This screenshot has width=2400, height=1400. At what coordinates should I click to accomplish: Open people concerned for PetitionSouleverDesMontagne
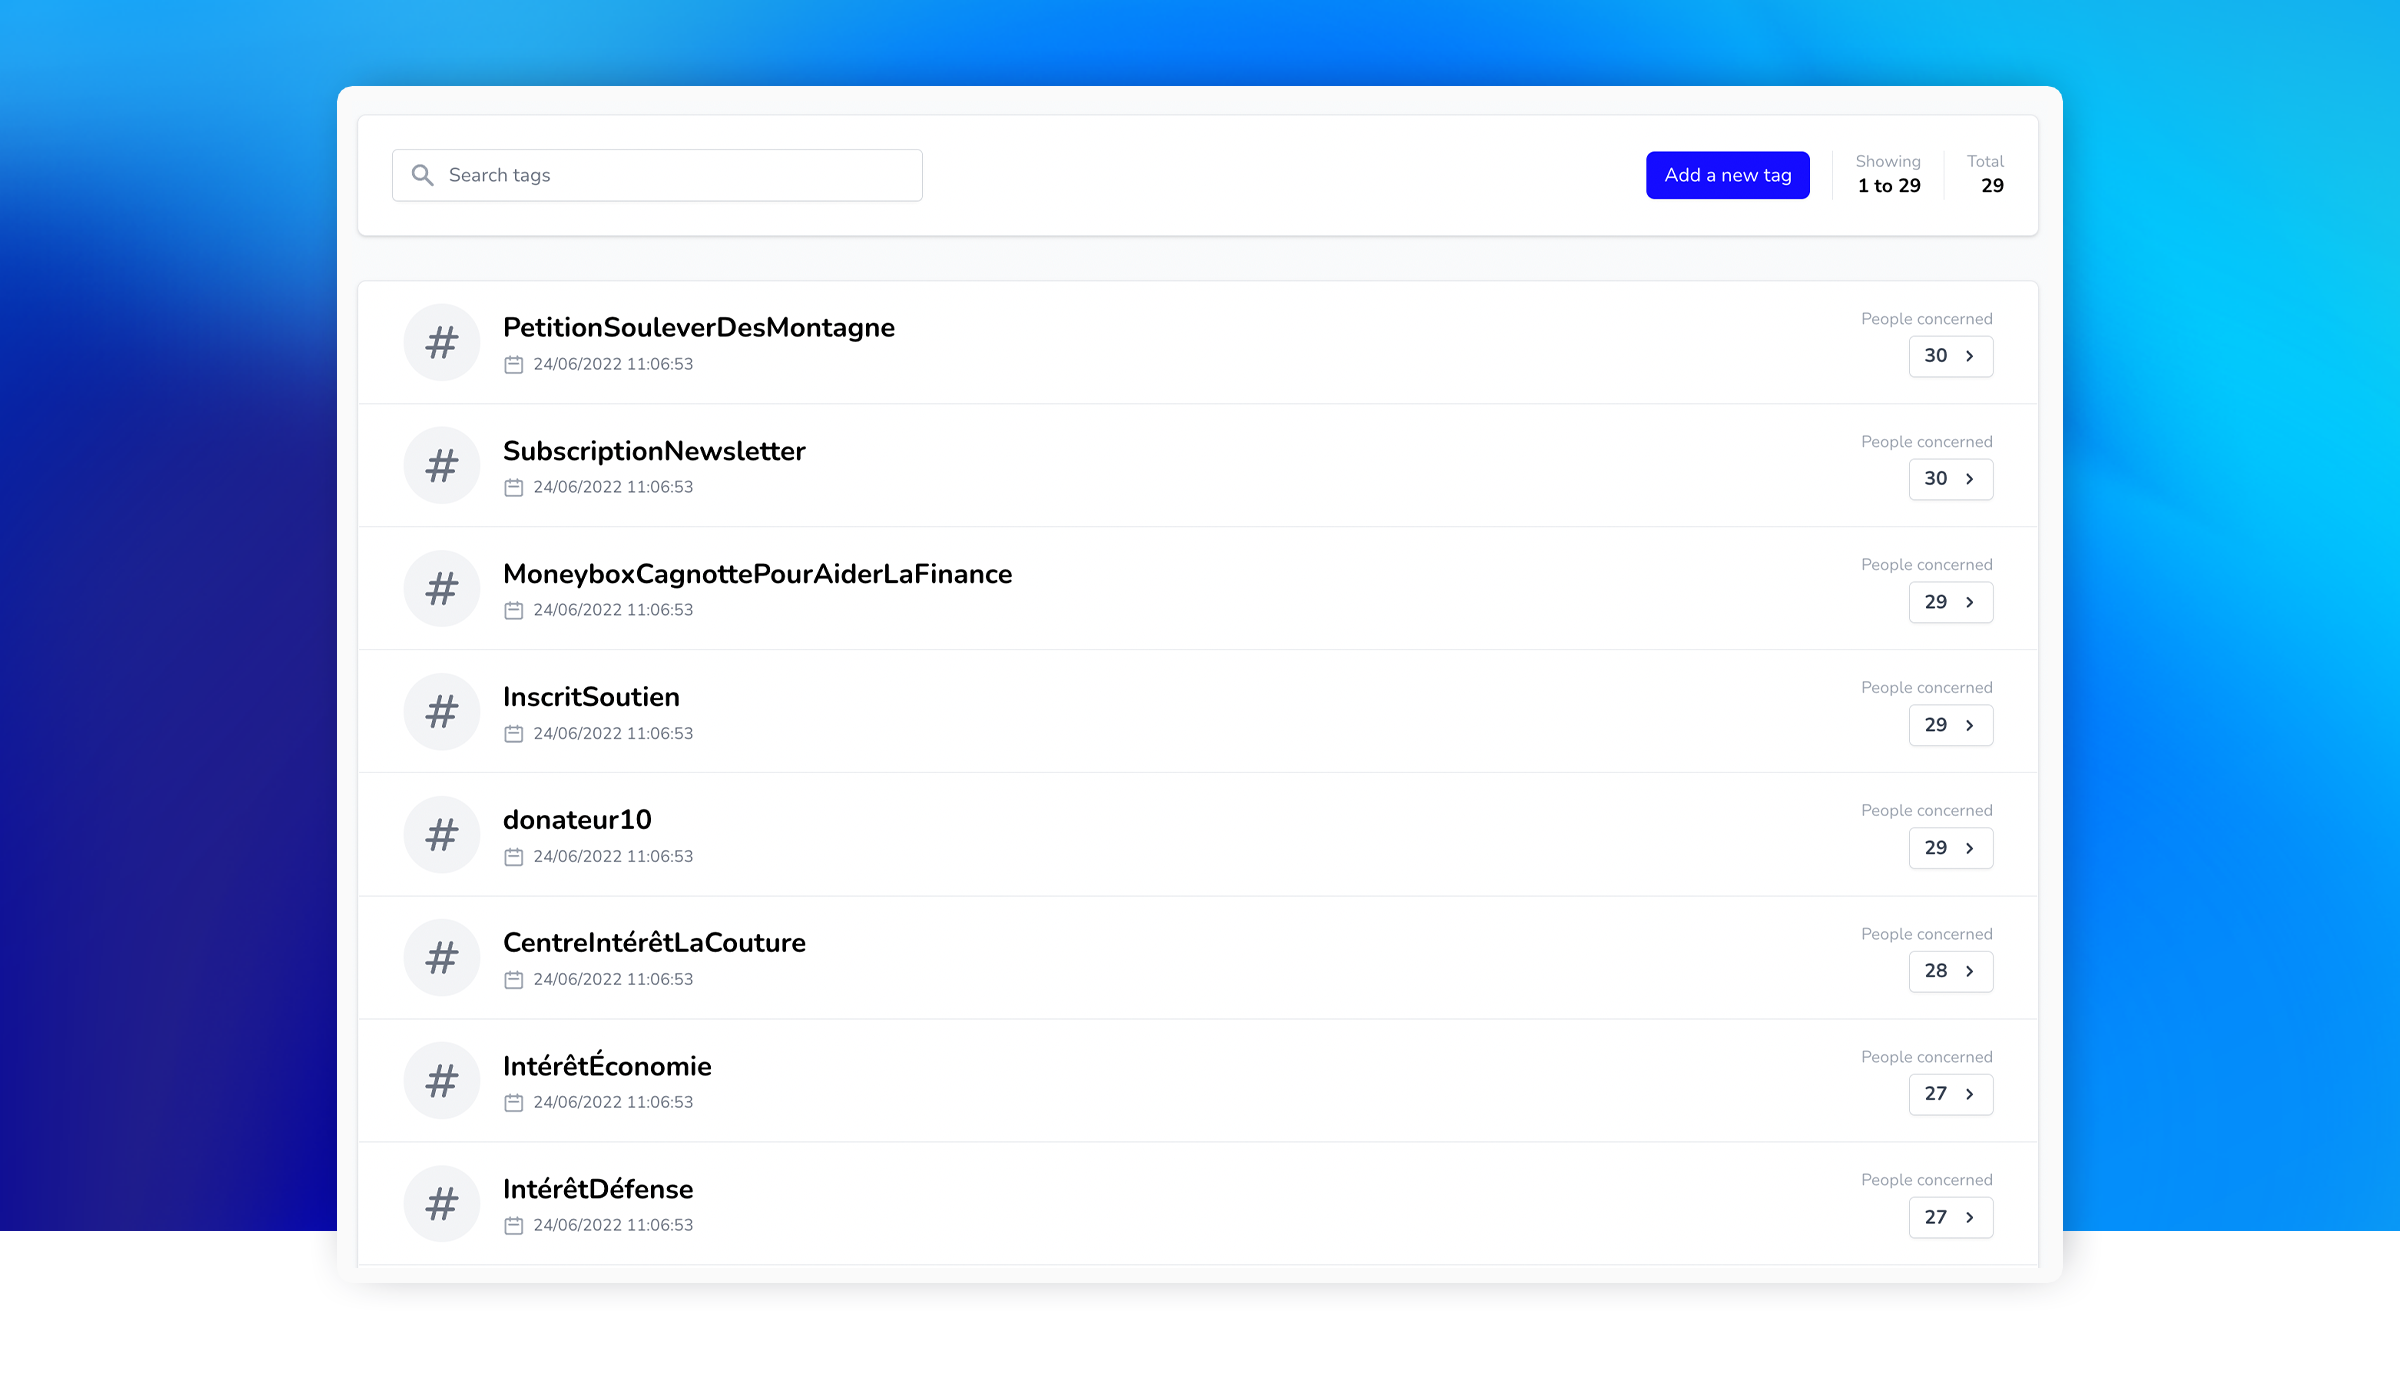[1950, 356]
